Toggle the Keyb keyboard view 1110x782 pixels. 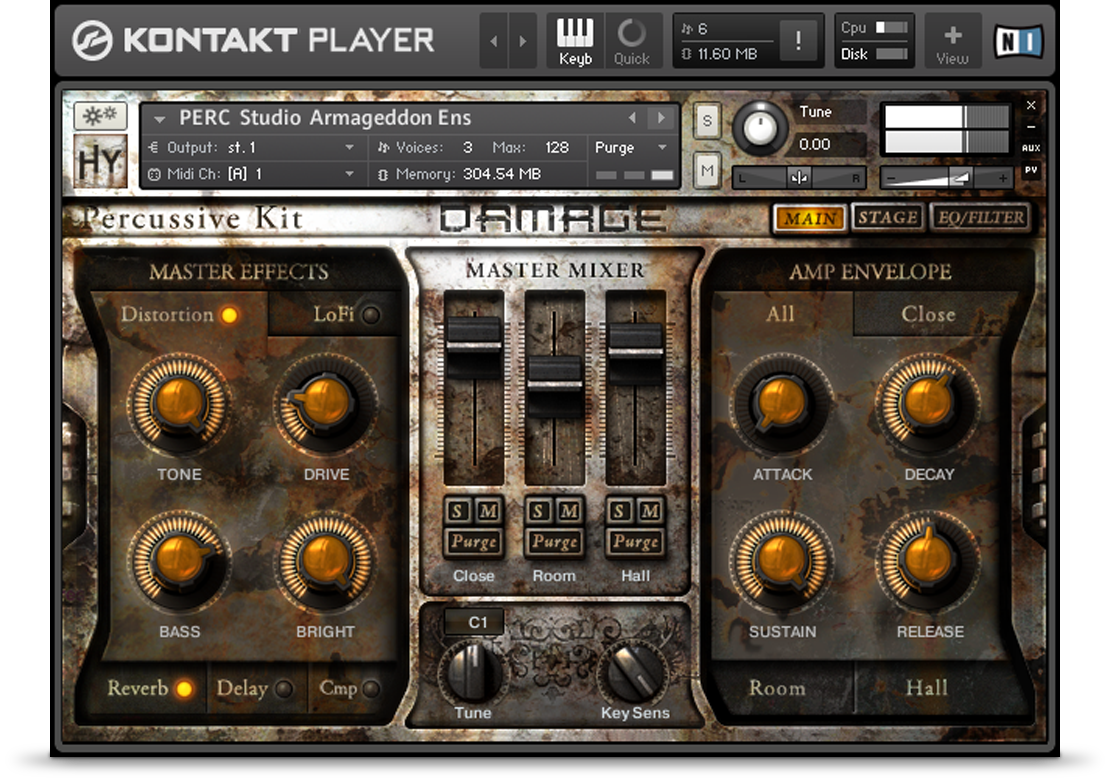[575, 41]
